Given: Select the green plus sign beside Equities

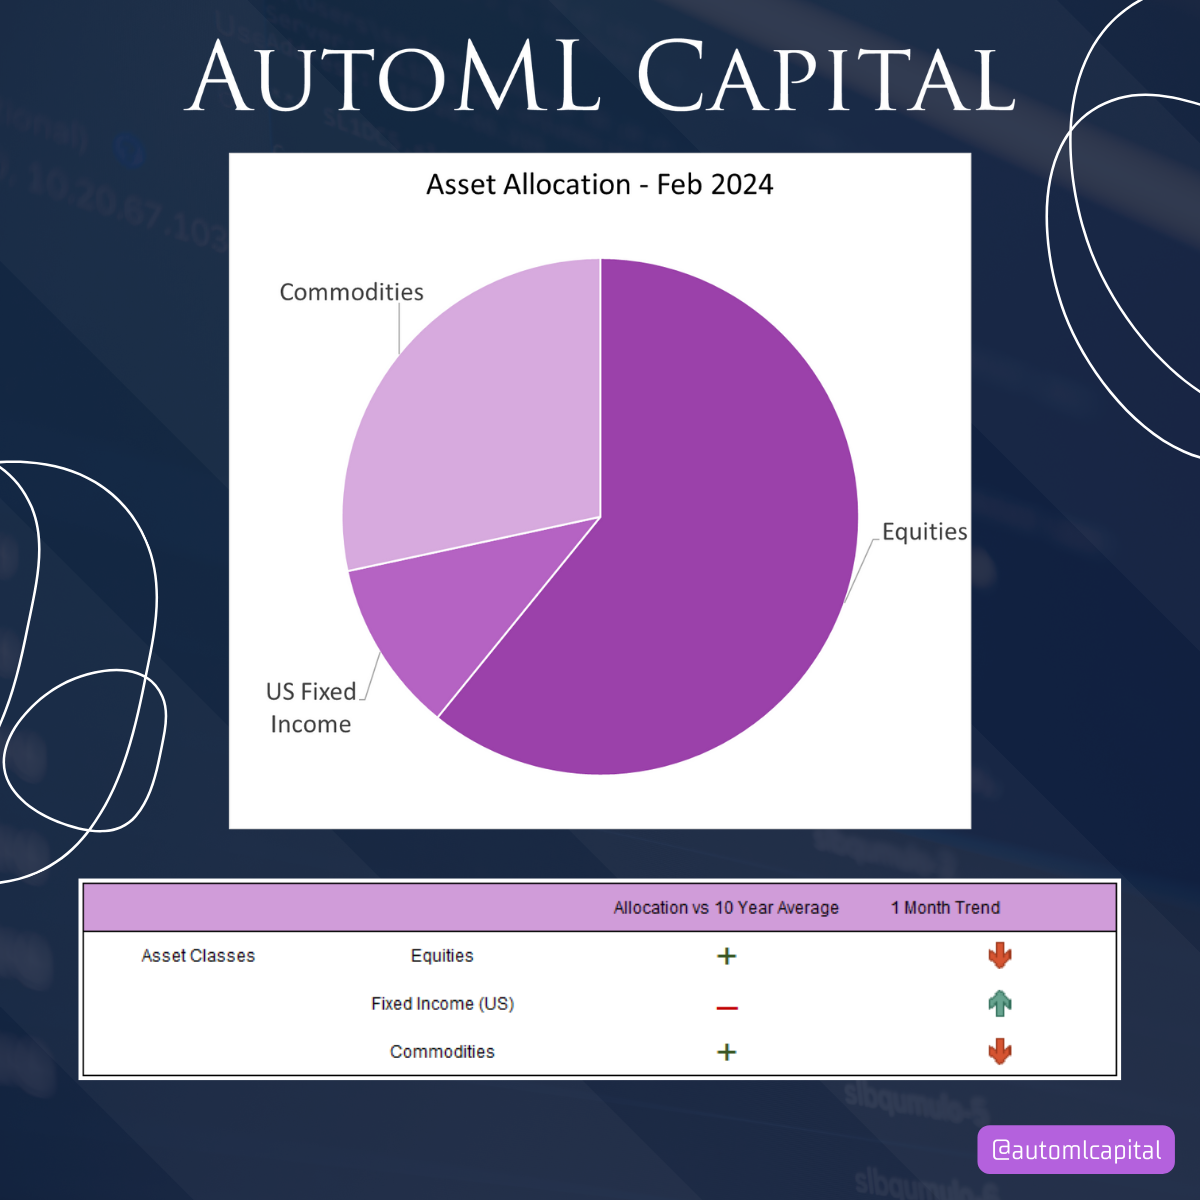Looking at the screenshot, I should (x=727, y=956).
